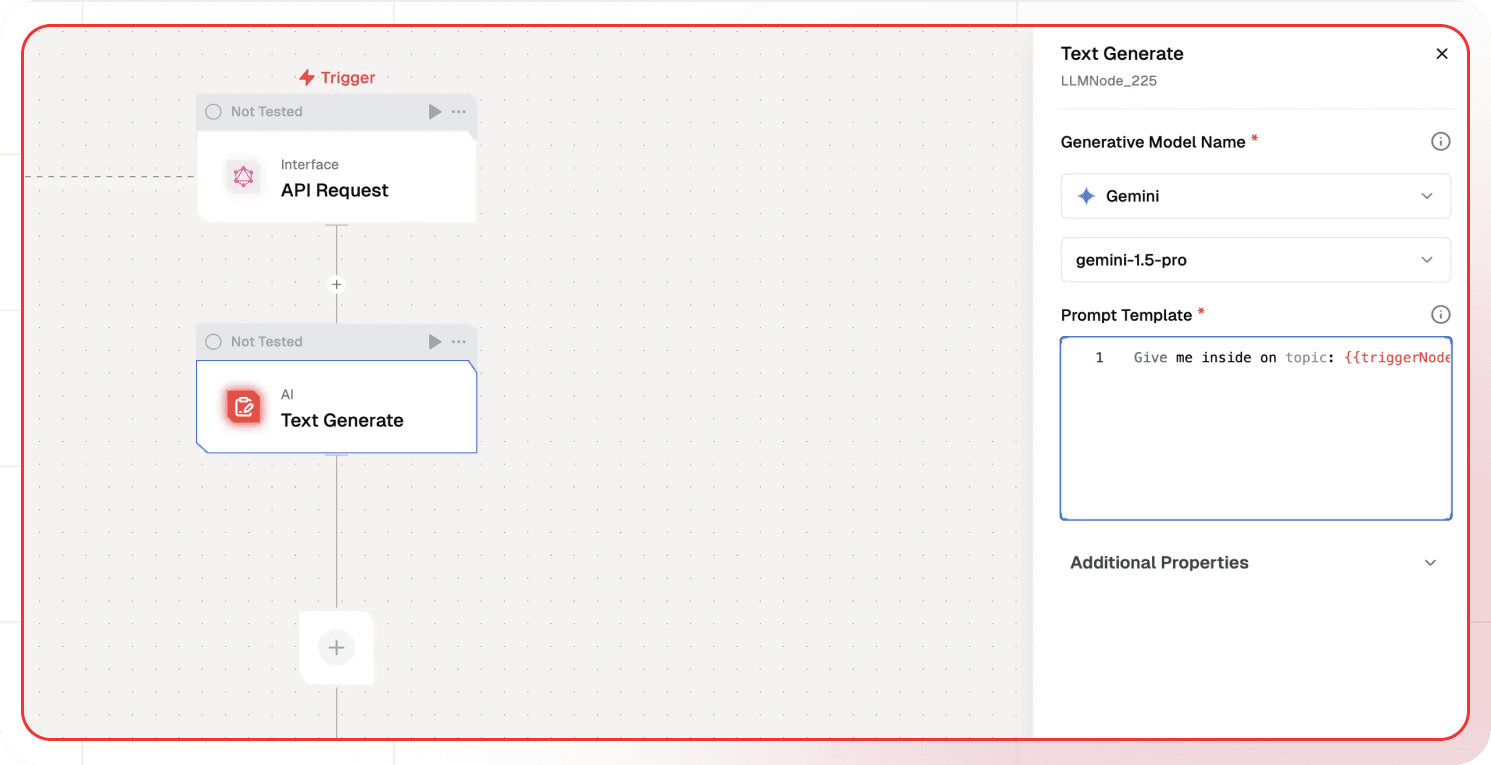The width and height of the screenshot is (1491, 765).
Task: Click into the Prompt Template editor
Action: (x=1256, y=428)
